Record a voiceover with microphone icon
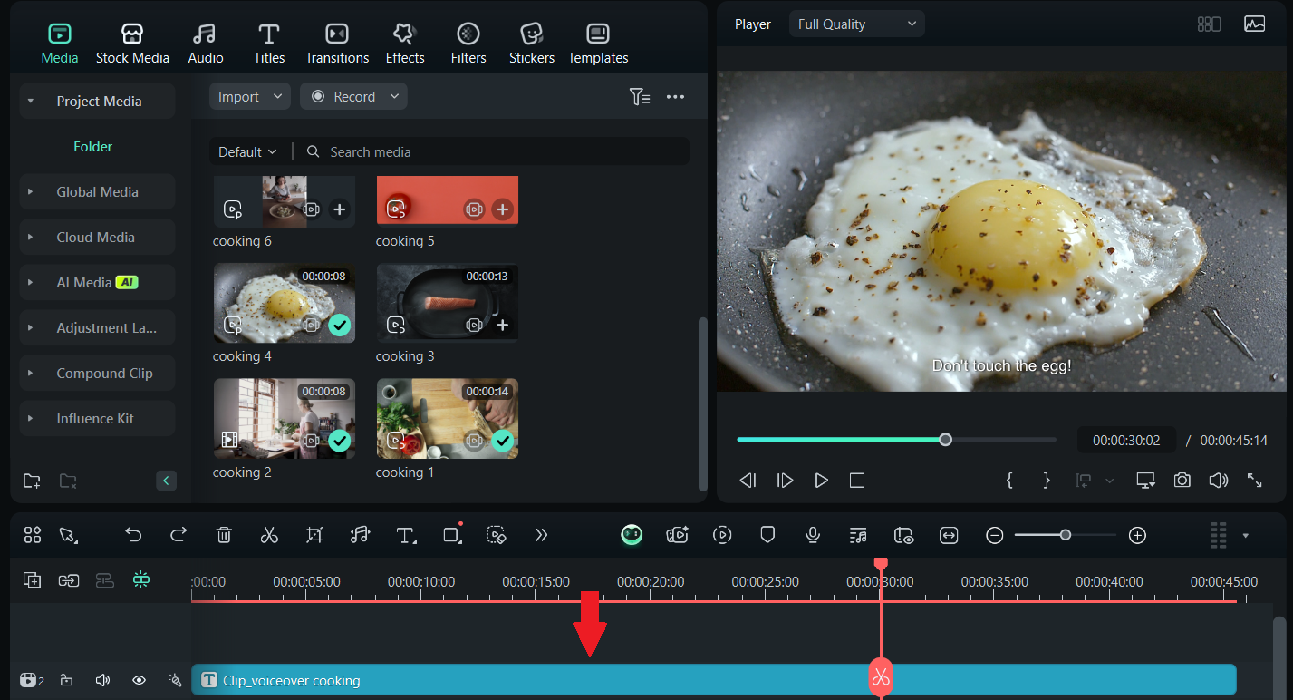Viewport: 1293px width, 700px height. (x=813, y=535)
